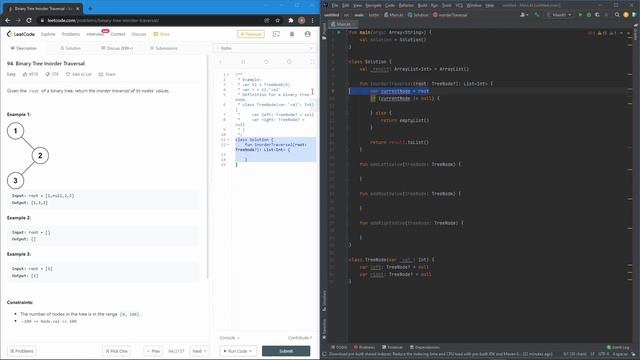Open the Contribute dropdown
The height and width of the screenshot is (360, 640).
(300, 338)
